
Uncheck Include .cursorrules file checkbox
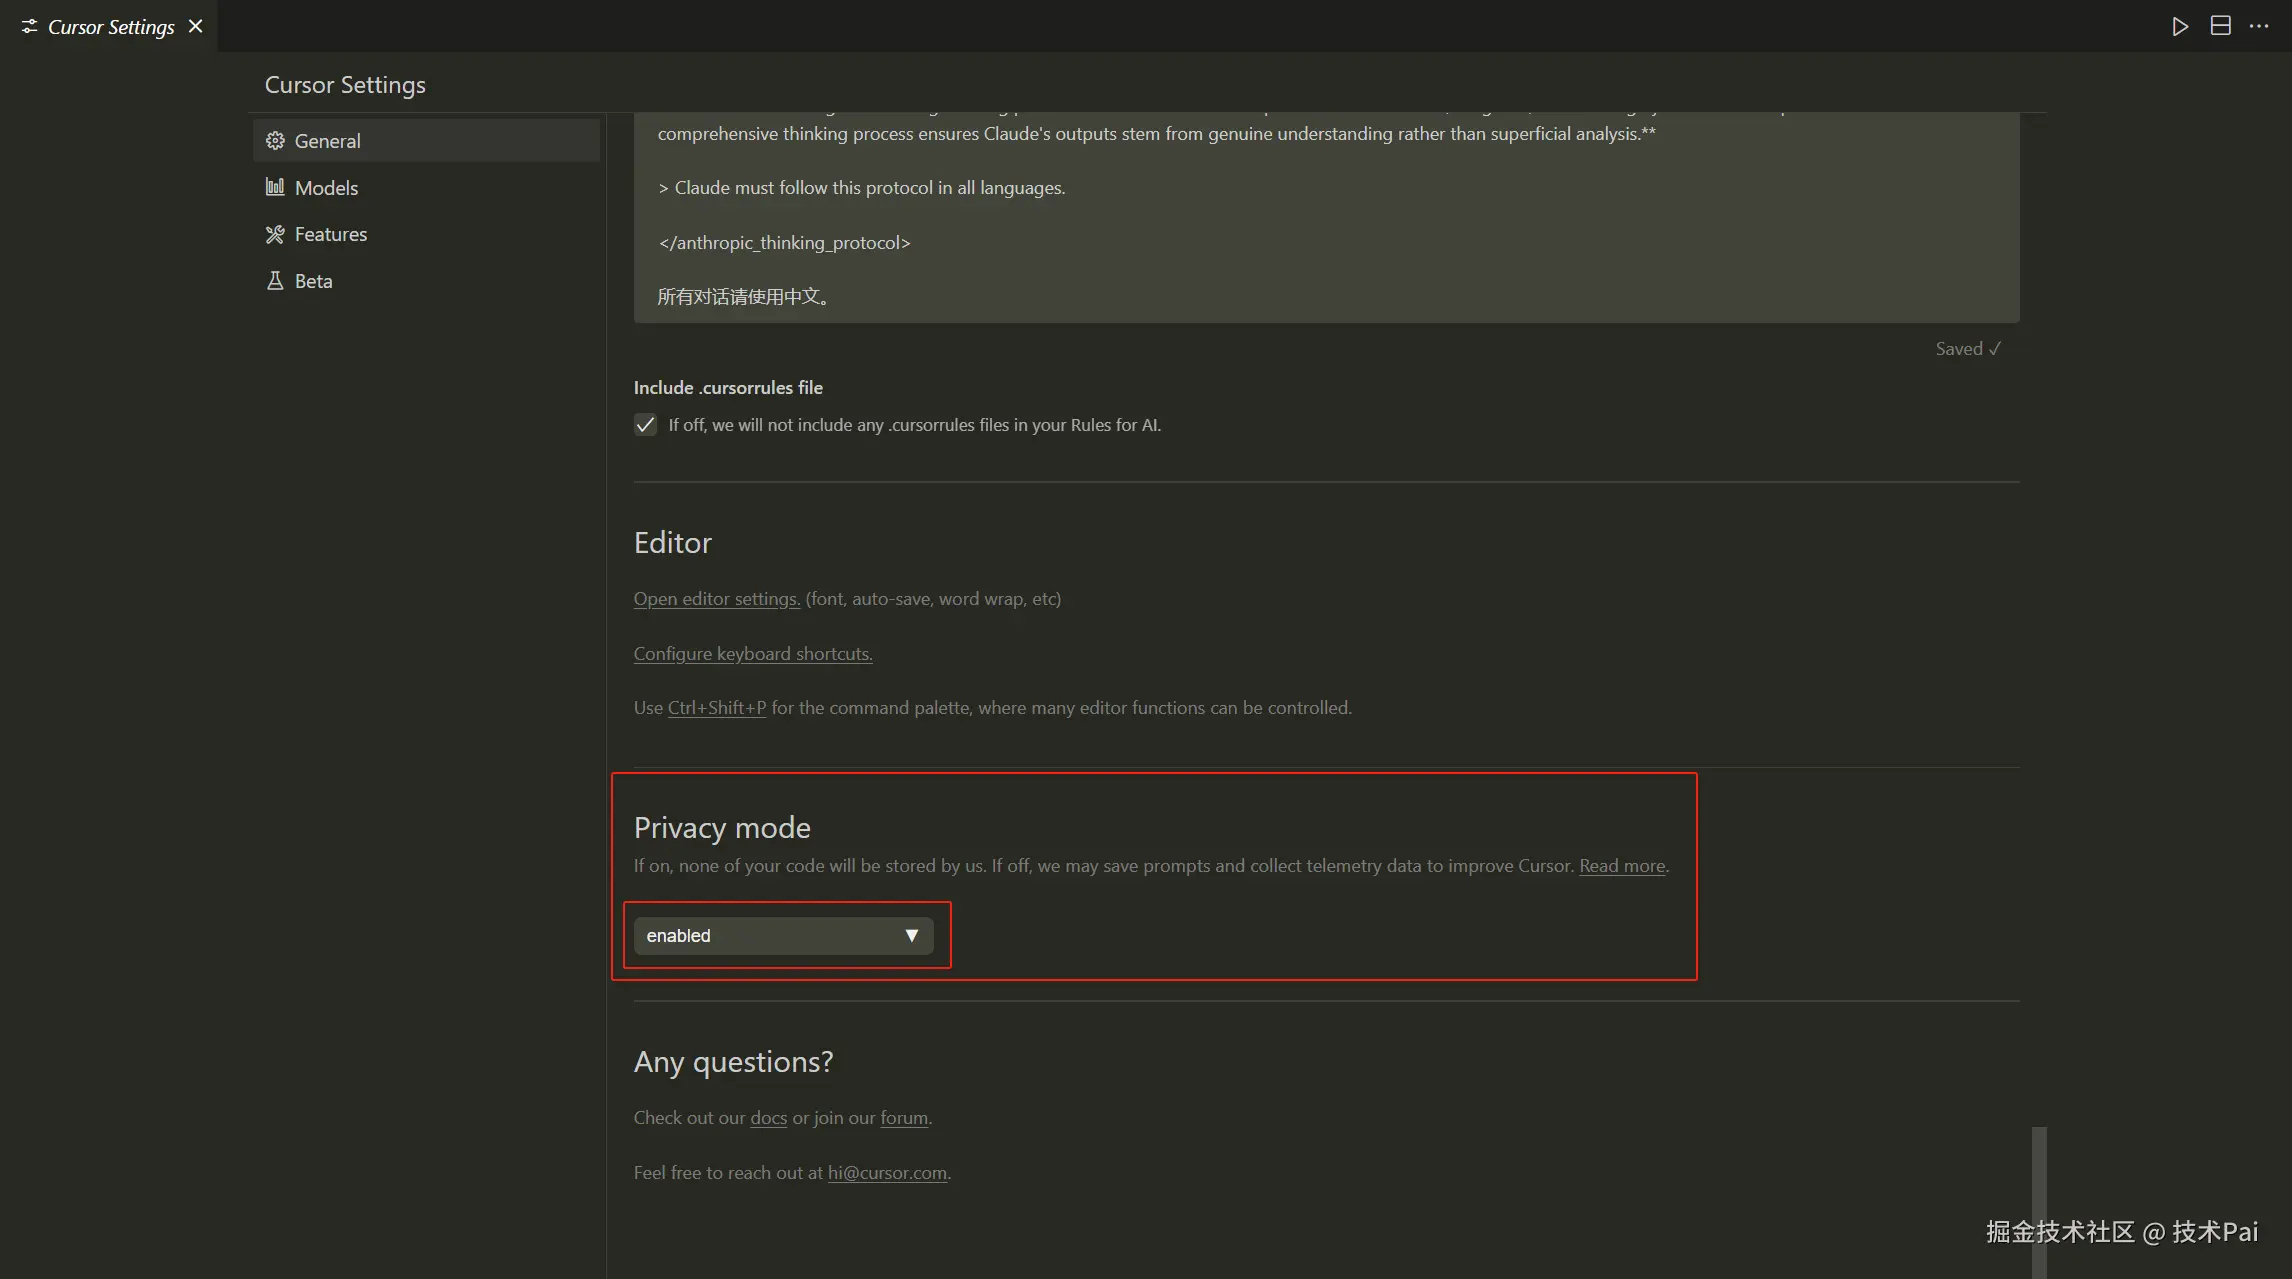click(646, 425)
